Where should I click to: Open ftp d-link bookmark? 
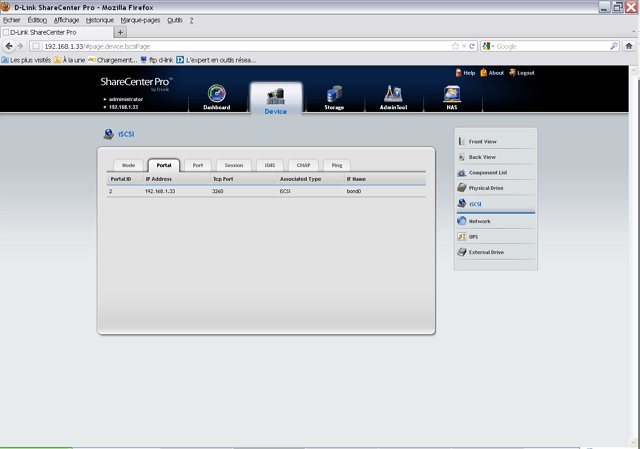tap(157, 60)
